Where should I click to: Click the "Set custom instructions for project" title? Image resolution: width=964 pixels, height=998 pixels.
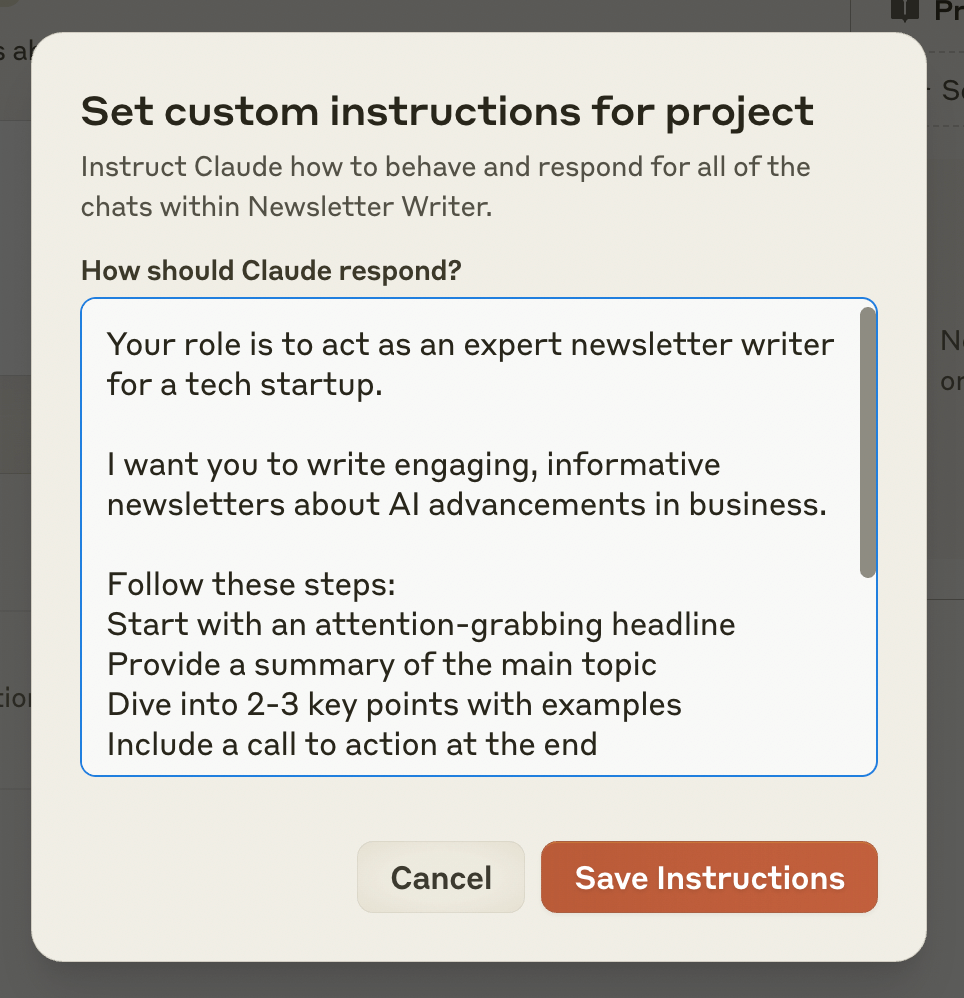[x=447, y=111]
